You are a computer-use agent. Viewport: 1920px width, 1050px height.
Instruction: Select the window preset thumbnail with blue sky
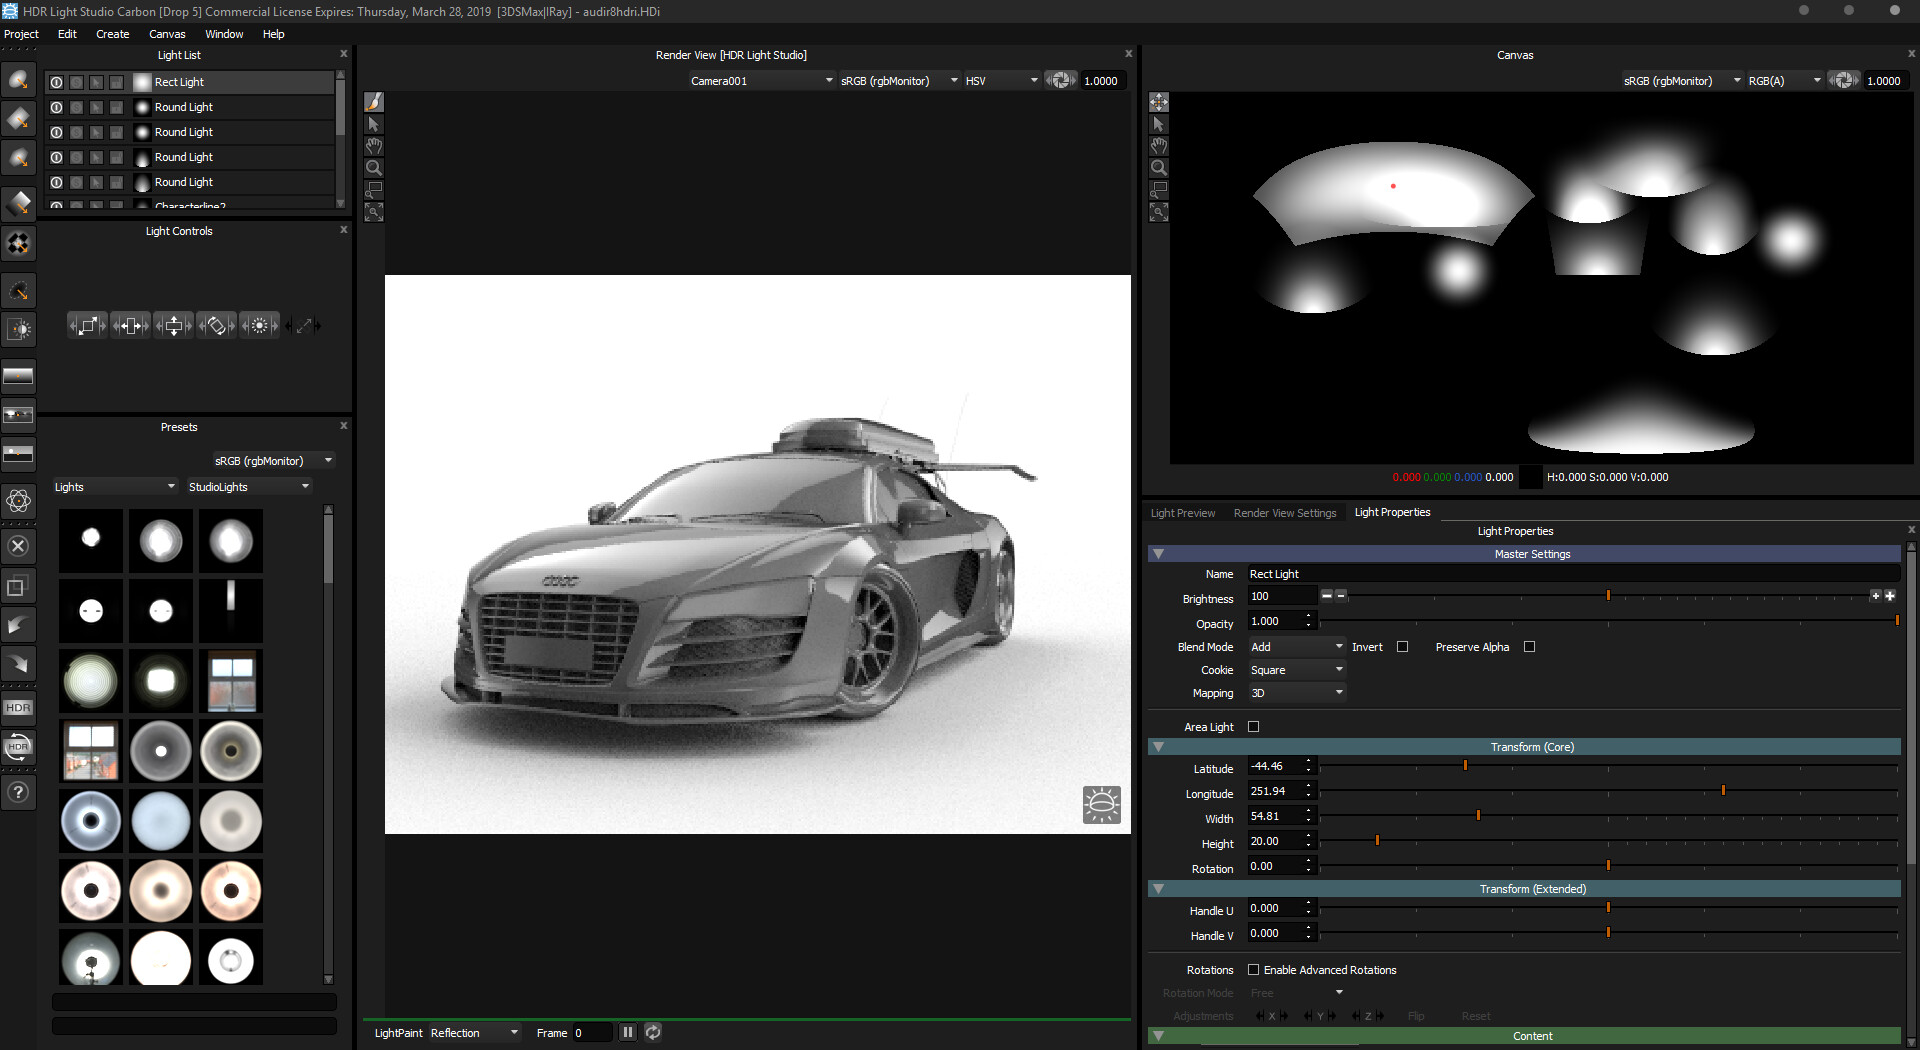coord(231,681)
